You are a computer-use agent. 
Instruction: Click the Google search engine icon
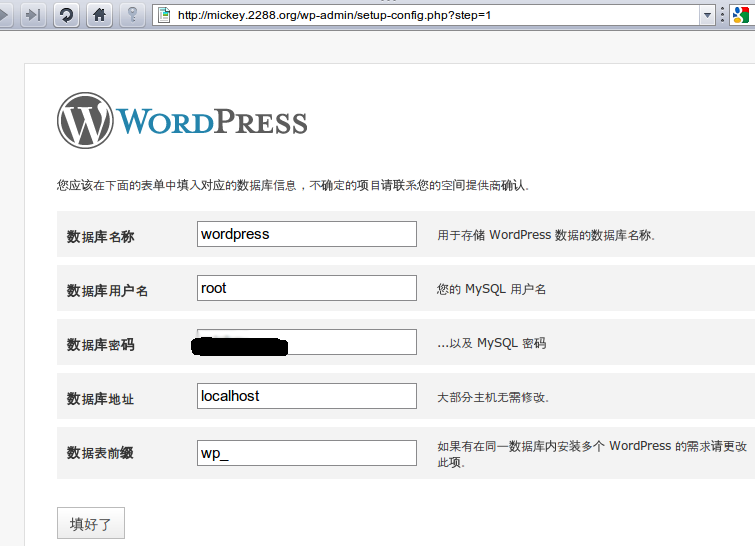[741, 15]
